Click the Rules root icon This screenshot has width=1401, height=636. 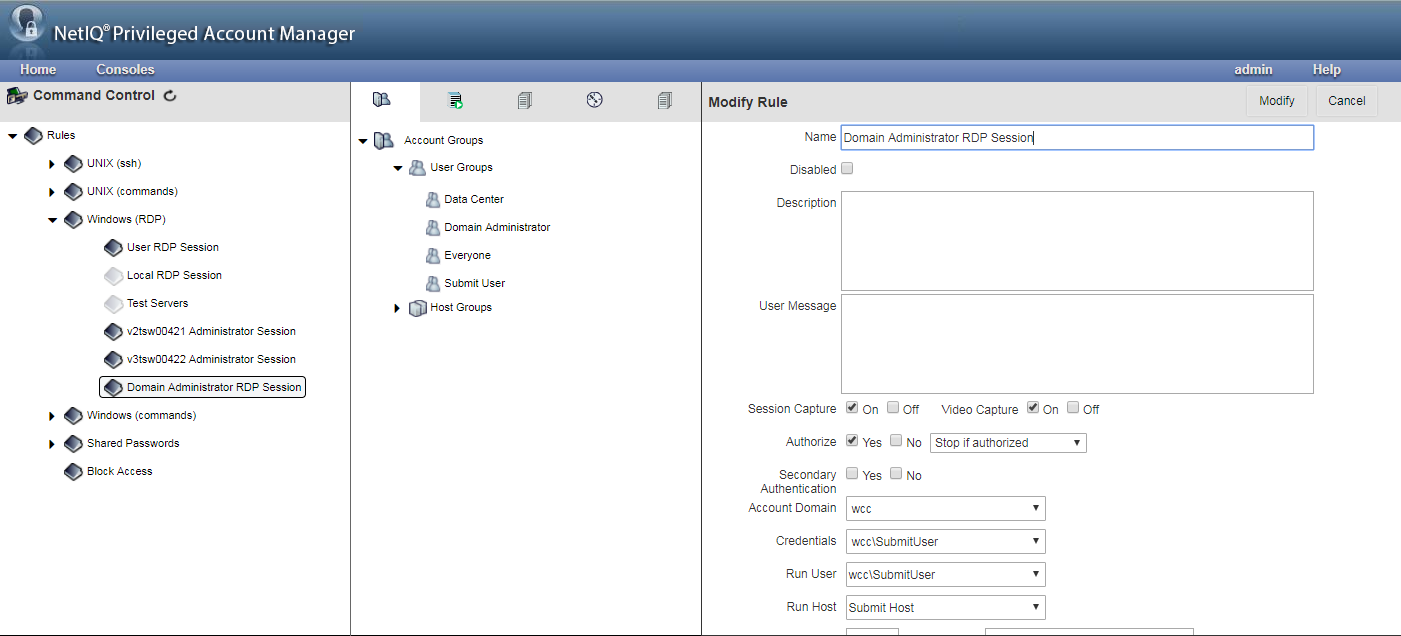click(33, 135)
